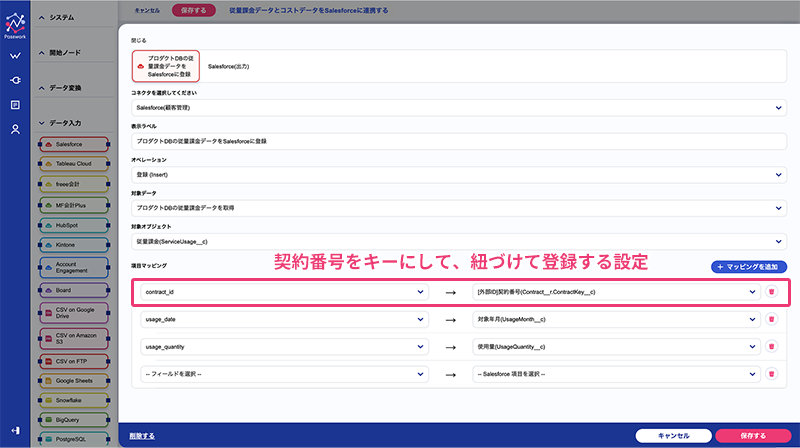Open the Passwork logo home
The width and height of the screenshot is (800, 448).
click(x=15, y=26)
